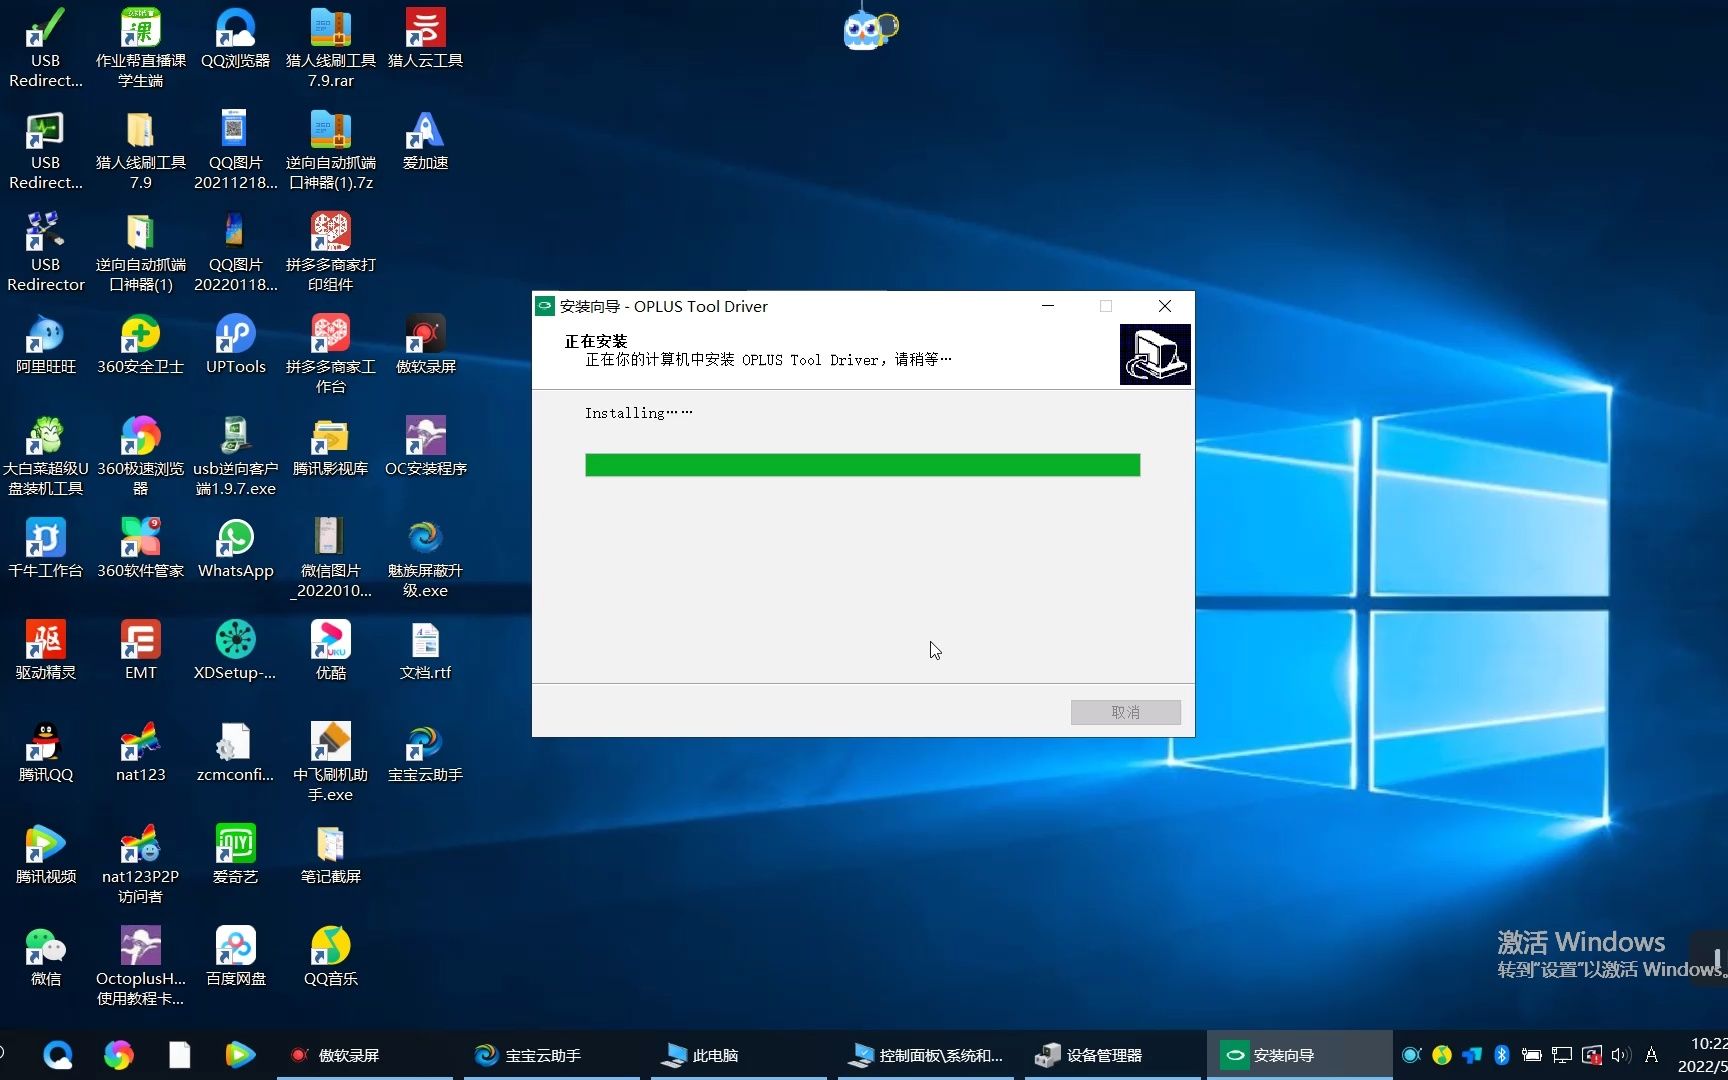The image size is (1728, 1080).
Task: Select the XDSetup desktop icon
Action: point(235,651)
